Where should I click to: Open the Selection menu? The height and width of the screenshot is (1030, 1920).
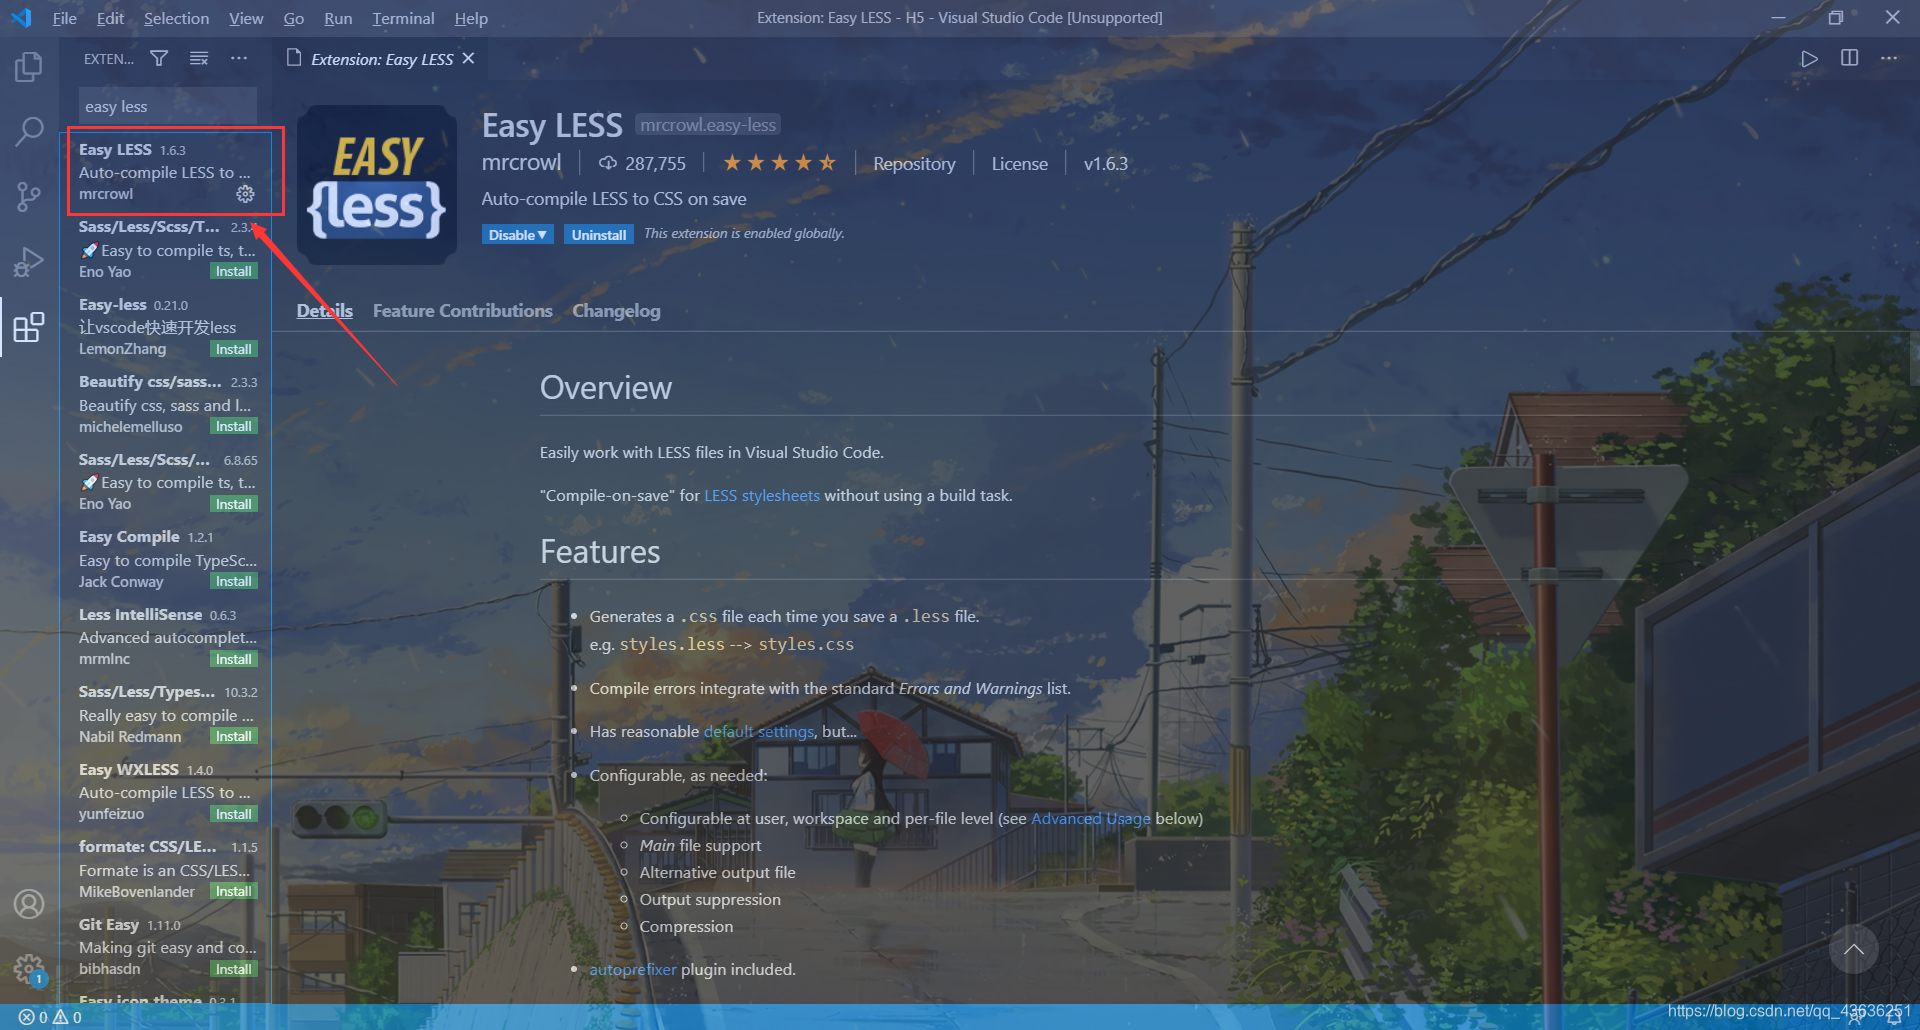(176, 18)
